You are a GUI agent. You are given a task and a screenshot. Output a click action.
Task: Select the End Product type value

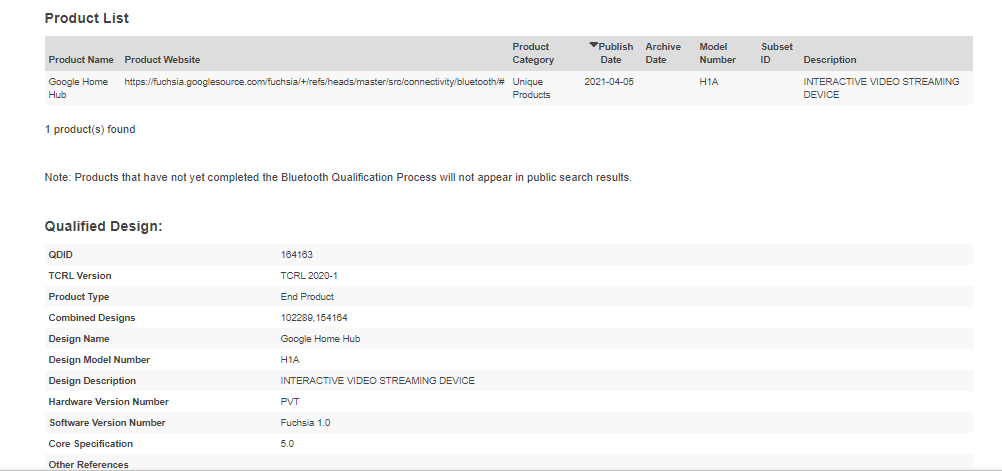pos(307,297)
